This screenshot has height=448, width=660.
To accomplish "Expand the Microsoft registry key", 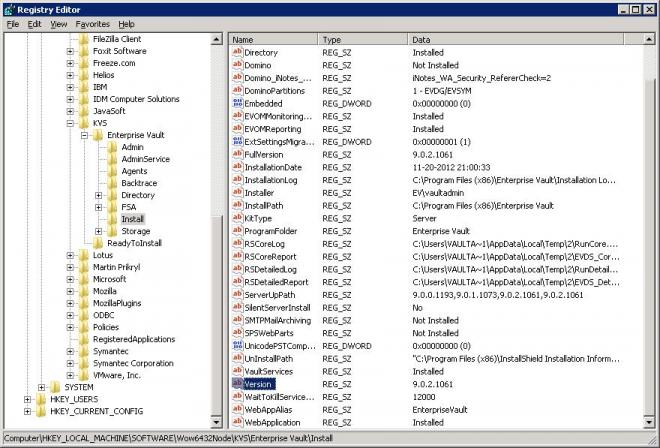I will click(70, 279).
